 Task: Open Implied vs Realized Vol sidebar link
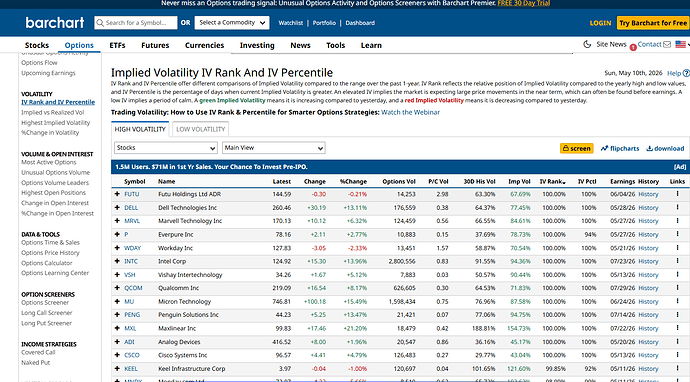(52, 113)
